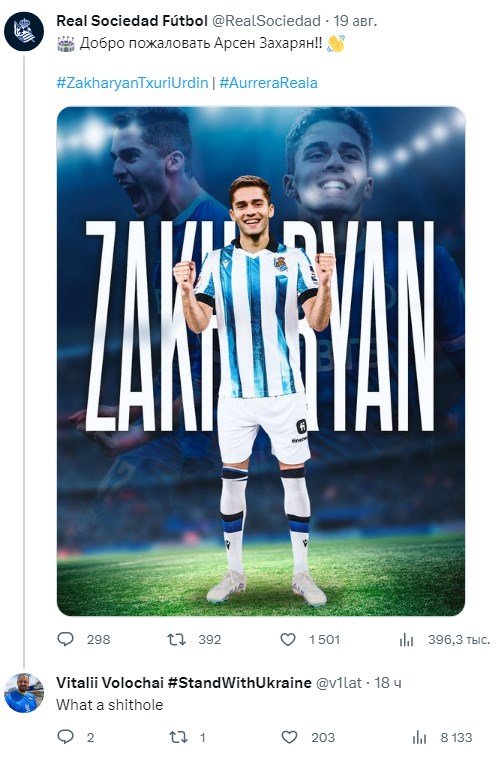Like the Zakharyan welcome tweet
Image resolution: width=498 pixels, height=757 pixels.
tap(288, 640)
